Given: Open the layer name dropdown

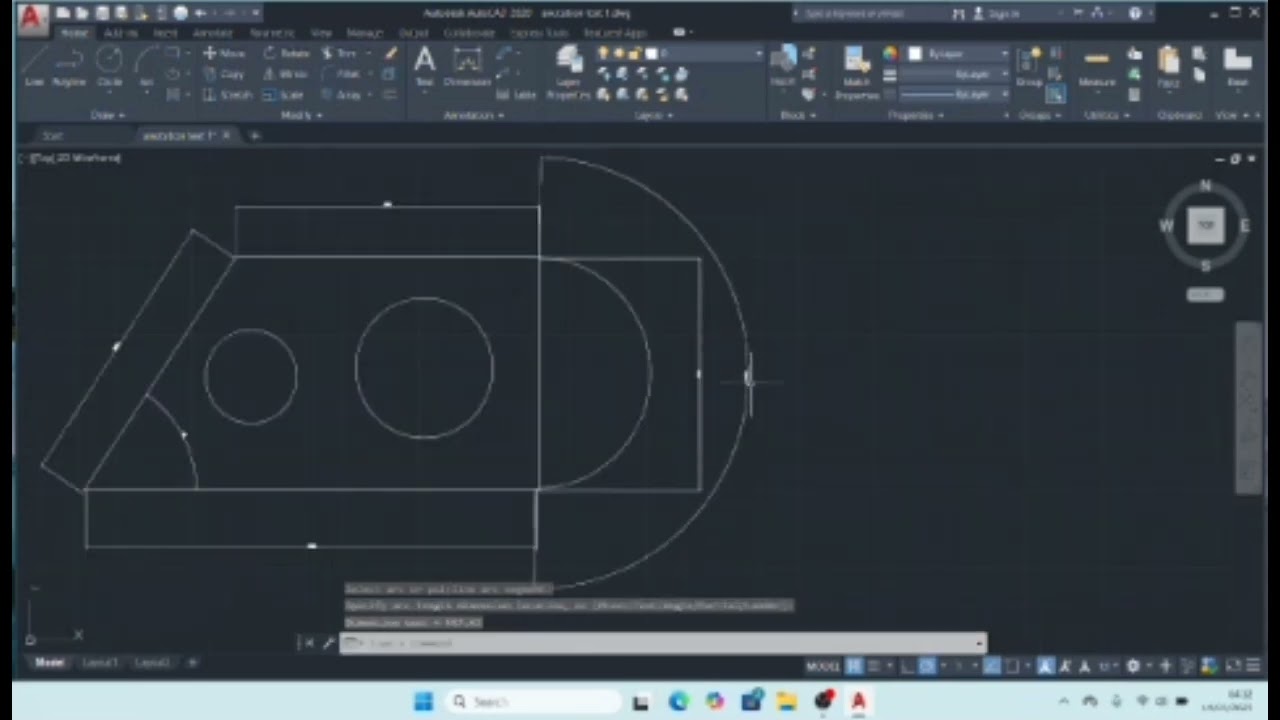Looking at the screenshot, I should coord(680,53).
